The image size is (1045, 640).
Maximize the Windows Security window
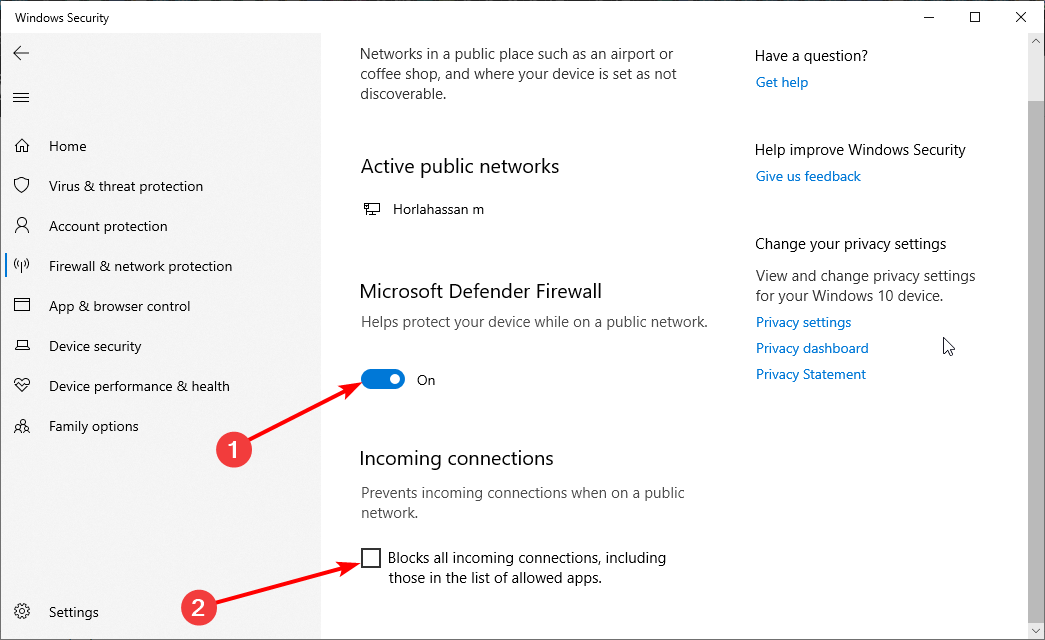975,17
